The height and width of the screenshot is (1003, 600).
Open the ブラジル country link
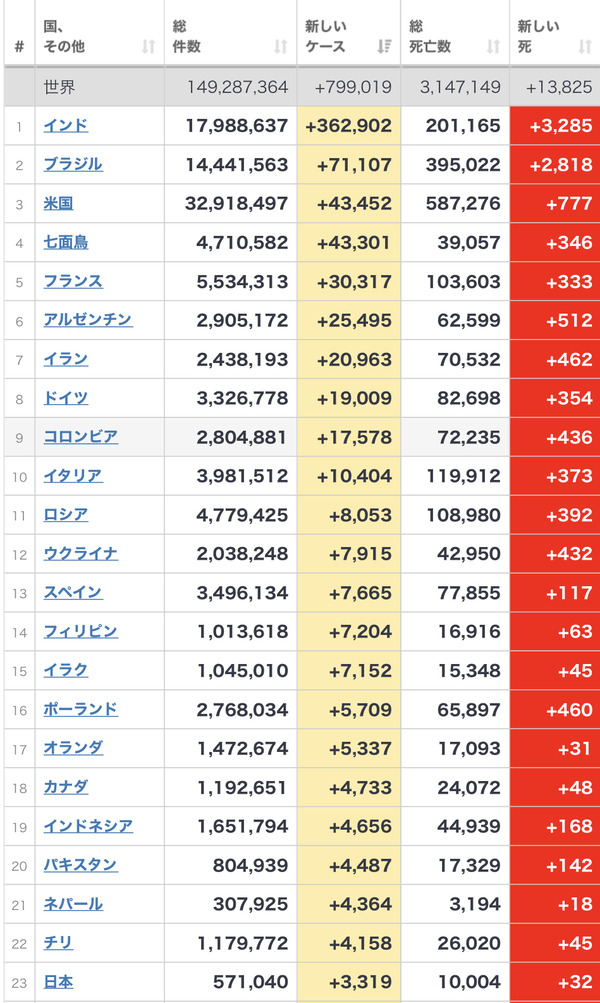click(x=73, y=164)
